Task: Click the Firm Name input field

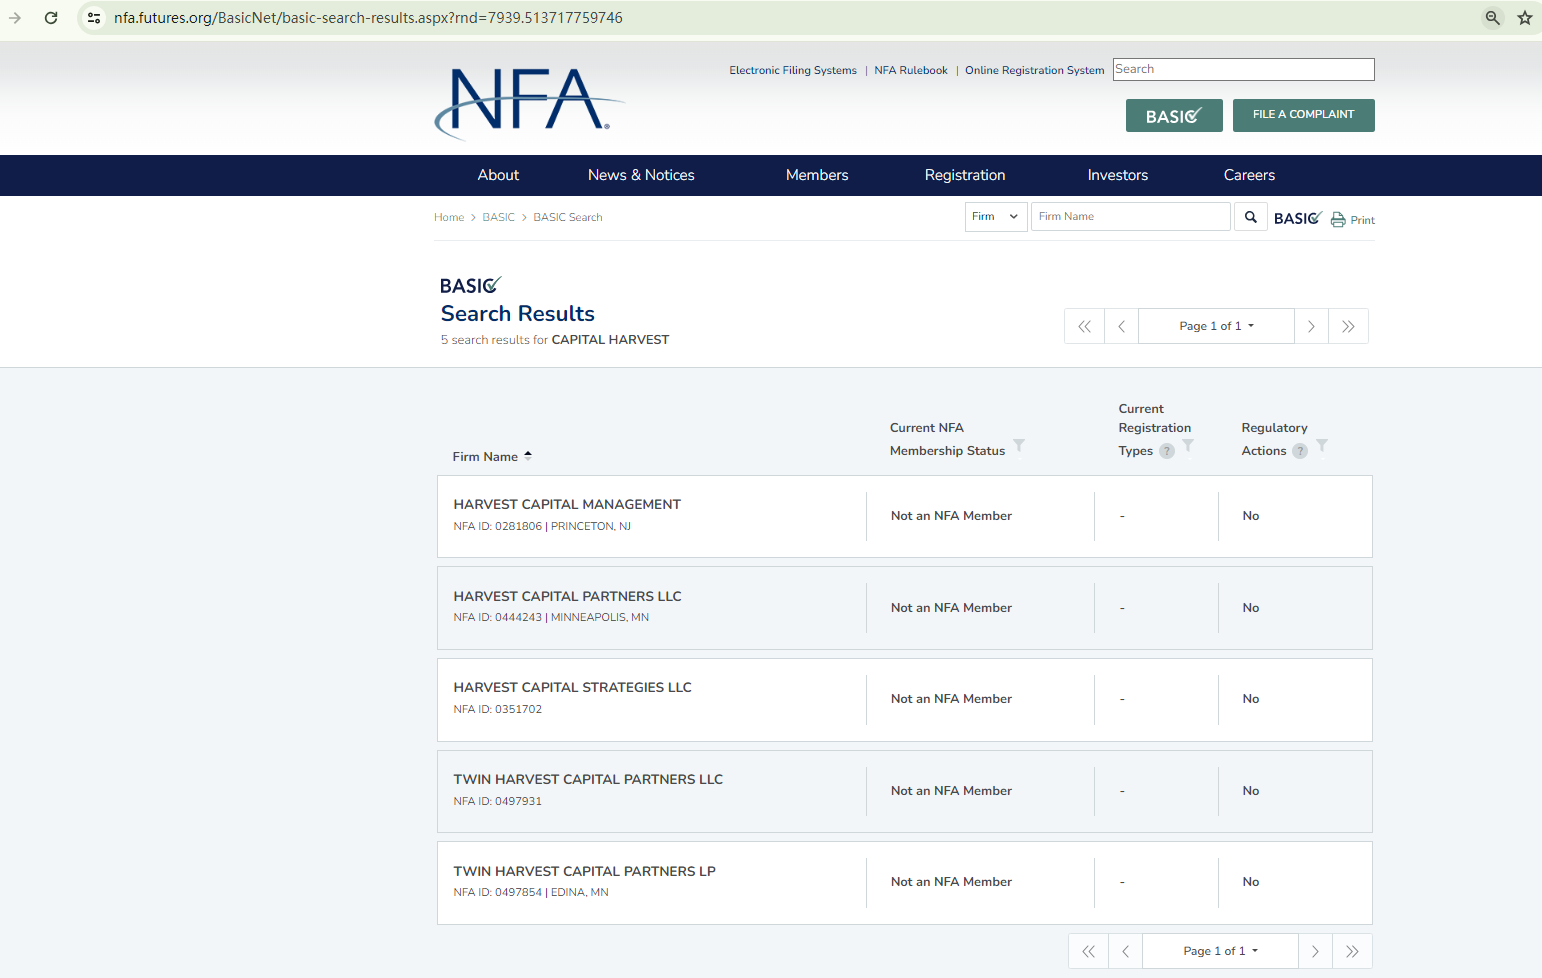Action: tap(1130, 217)
